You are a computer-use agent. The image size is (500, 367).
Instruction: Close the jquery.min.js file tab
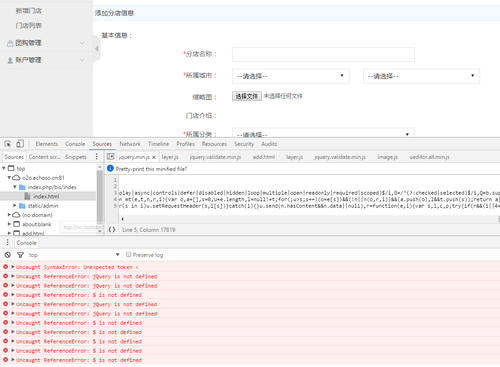(154, 157)
